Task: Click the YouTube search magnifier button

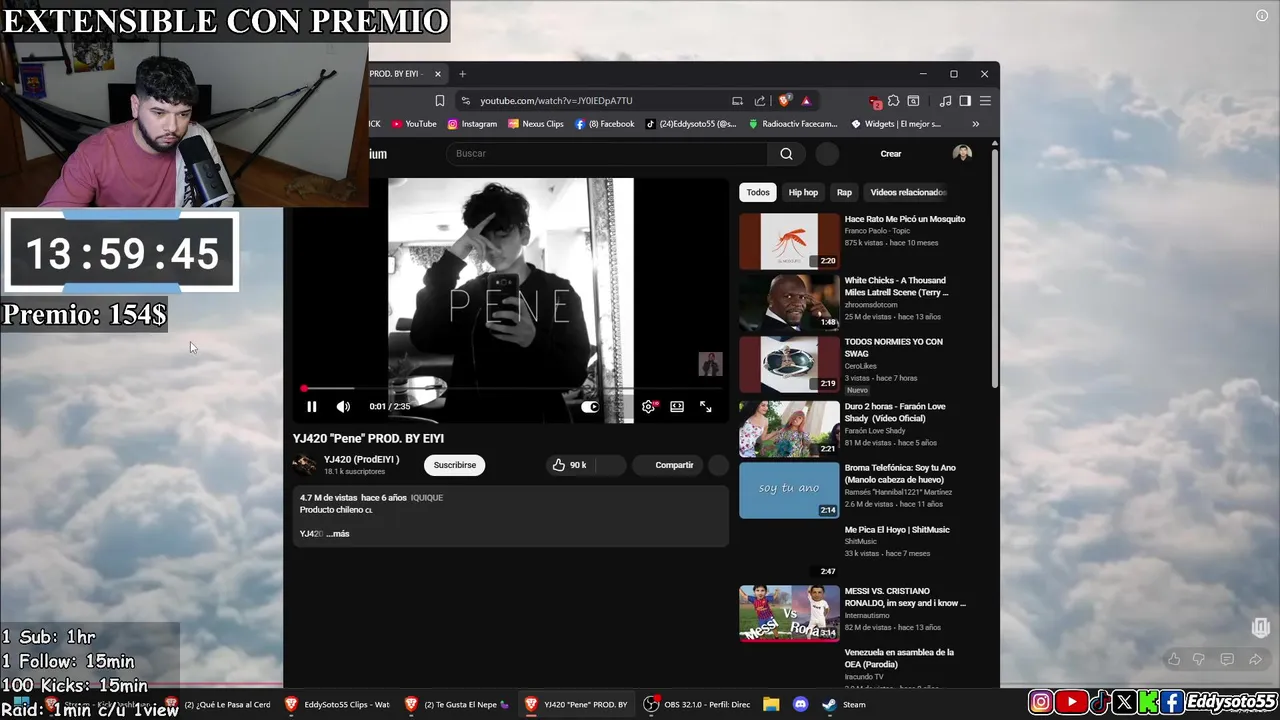Action: [x=786, y=154]
